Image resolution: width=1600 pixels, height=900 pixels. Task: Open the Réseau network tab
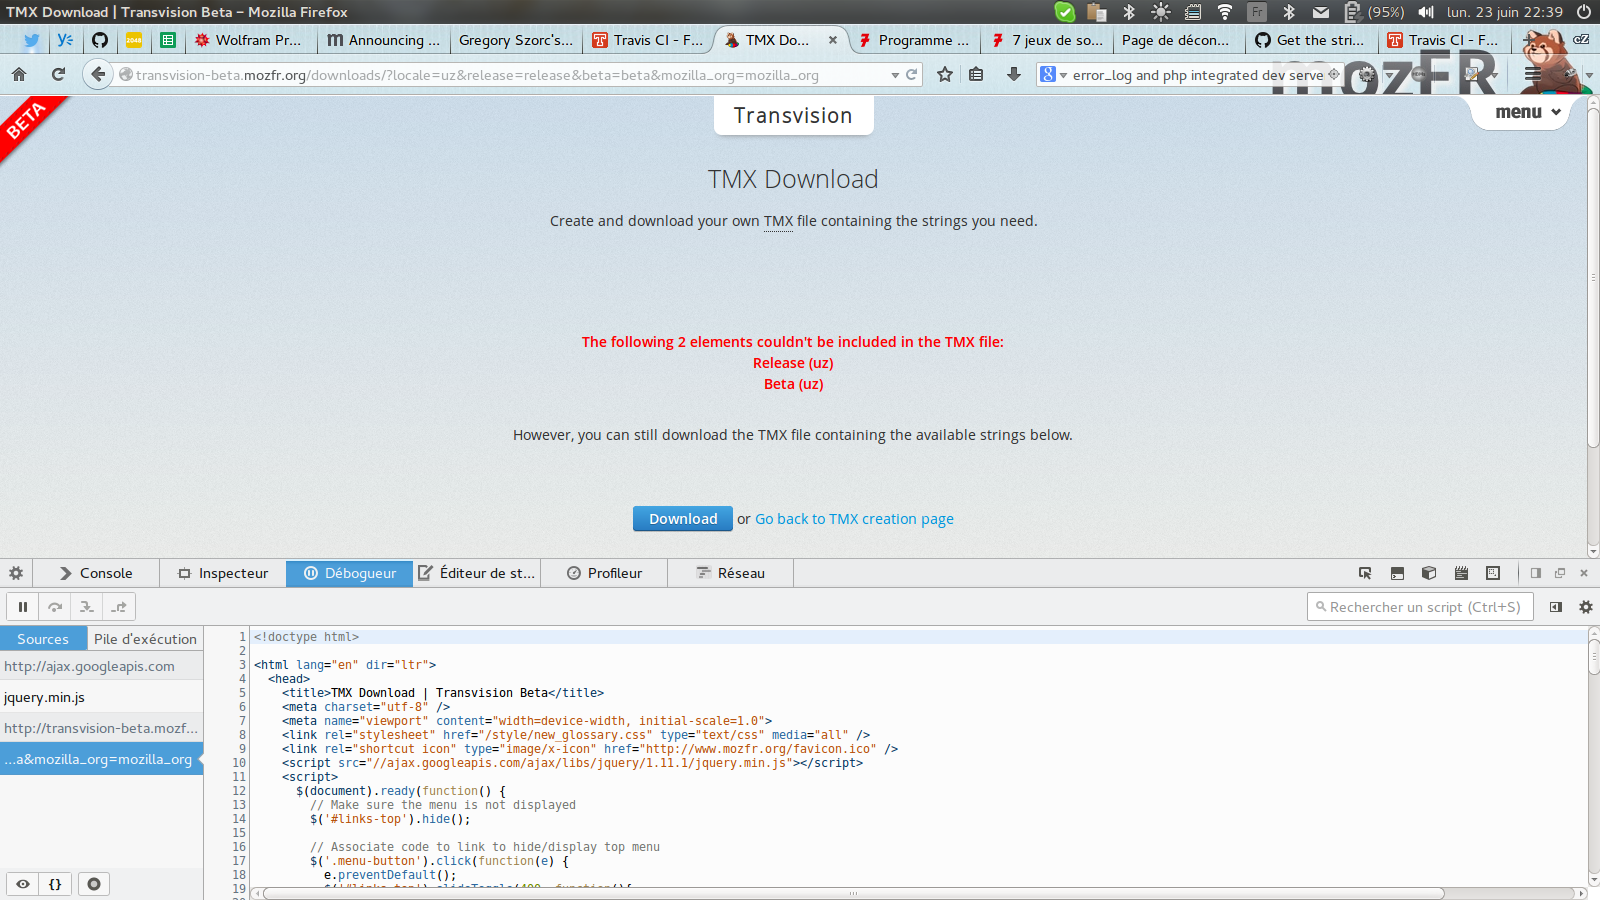coord(731,573)
